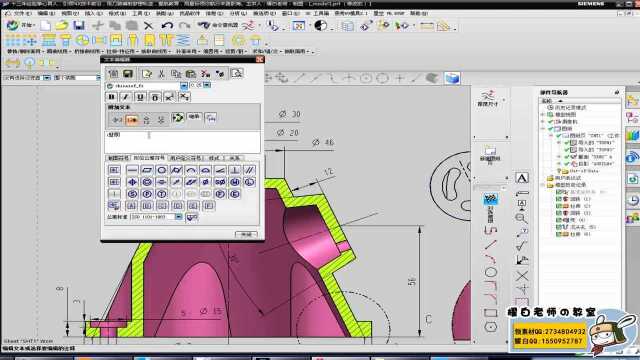Open the tolerance standard dropdown
This screenshot has width=640, height=360.
(178, 217)
